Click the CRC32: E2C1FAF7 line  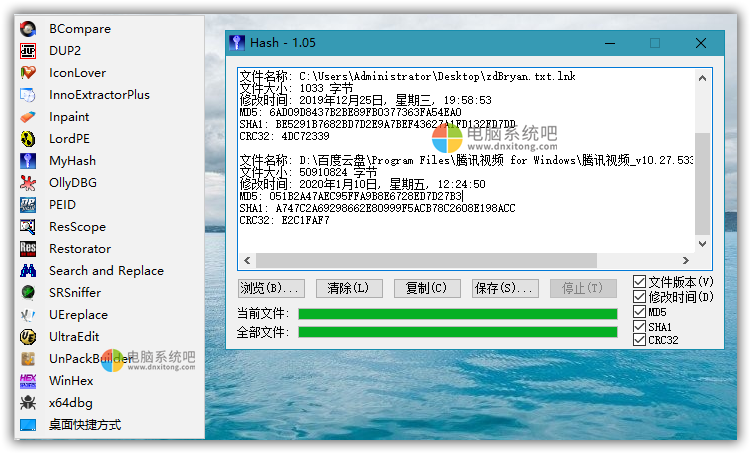[284, 220]
